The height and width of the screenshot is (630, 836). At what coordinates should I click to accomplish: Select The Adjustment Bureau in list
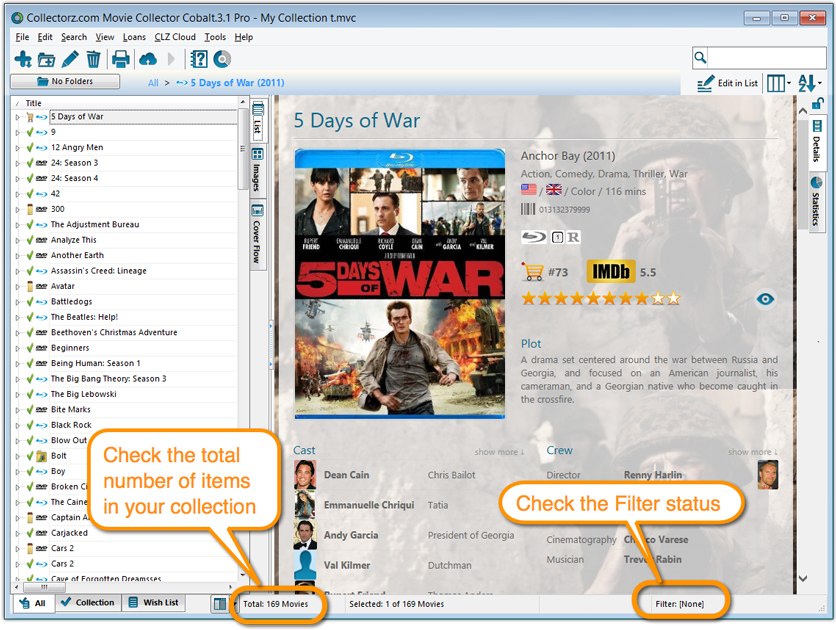pos(95,224)
